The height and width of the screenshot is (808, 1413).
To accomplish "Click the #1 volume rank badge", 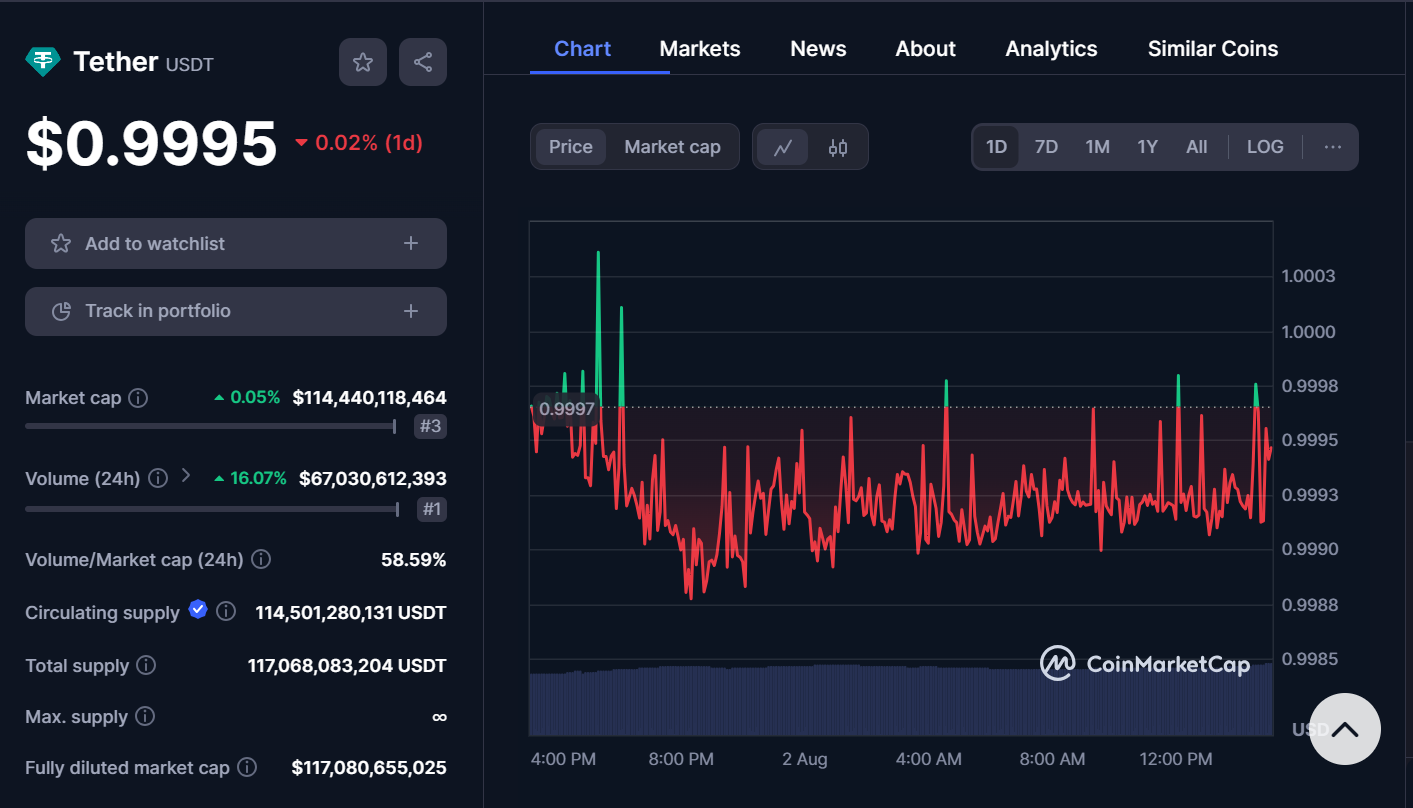I will (431, 509).
